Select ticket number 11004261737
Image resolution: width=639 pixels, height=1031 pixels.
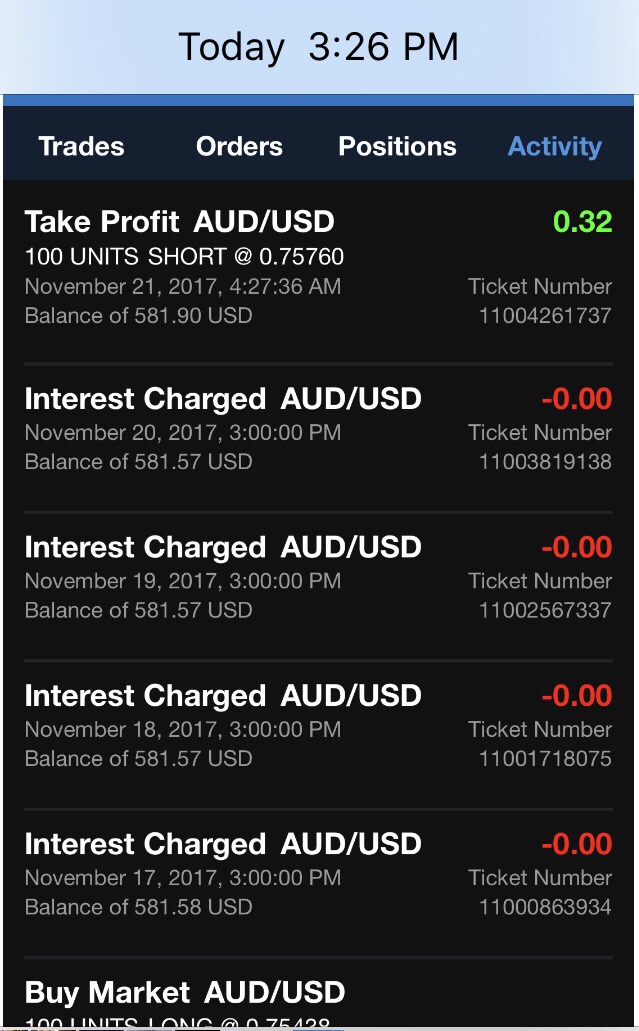point(545,316)
